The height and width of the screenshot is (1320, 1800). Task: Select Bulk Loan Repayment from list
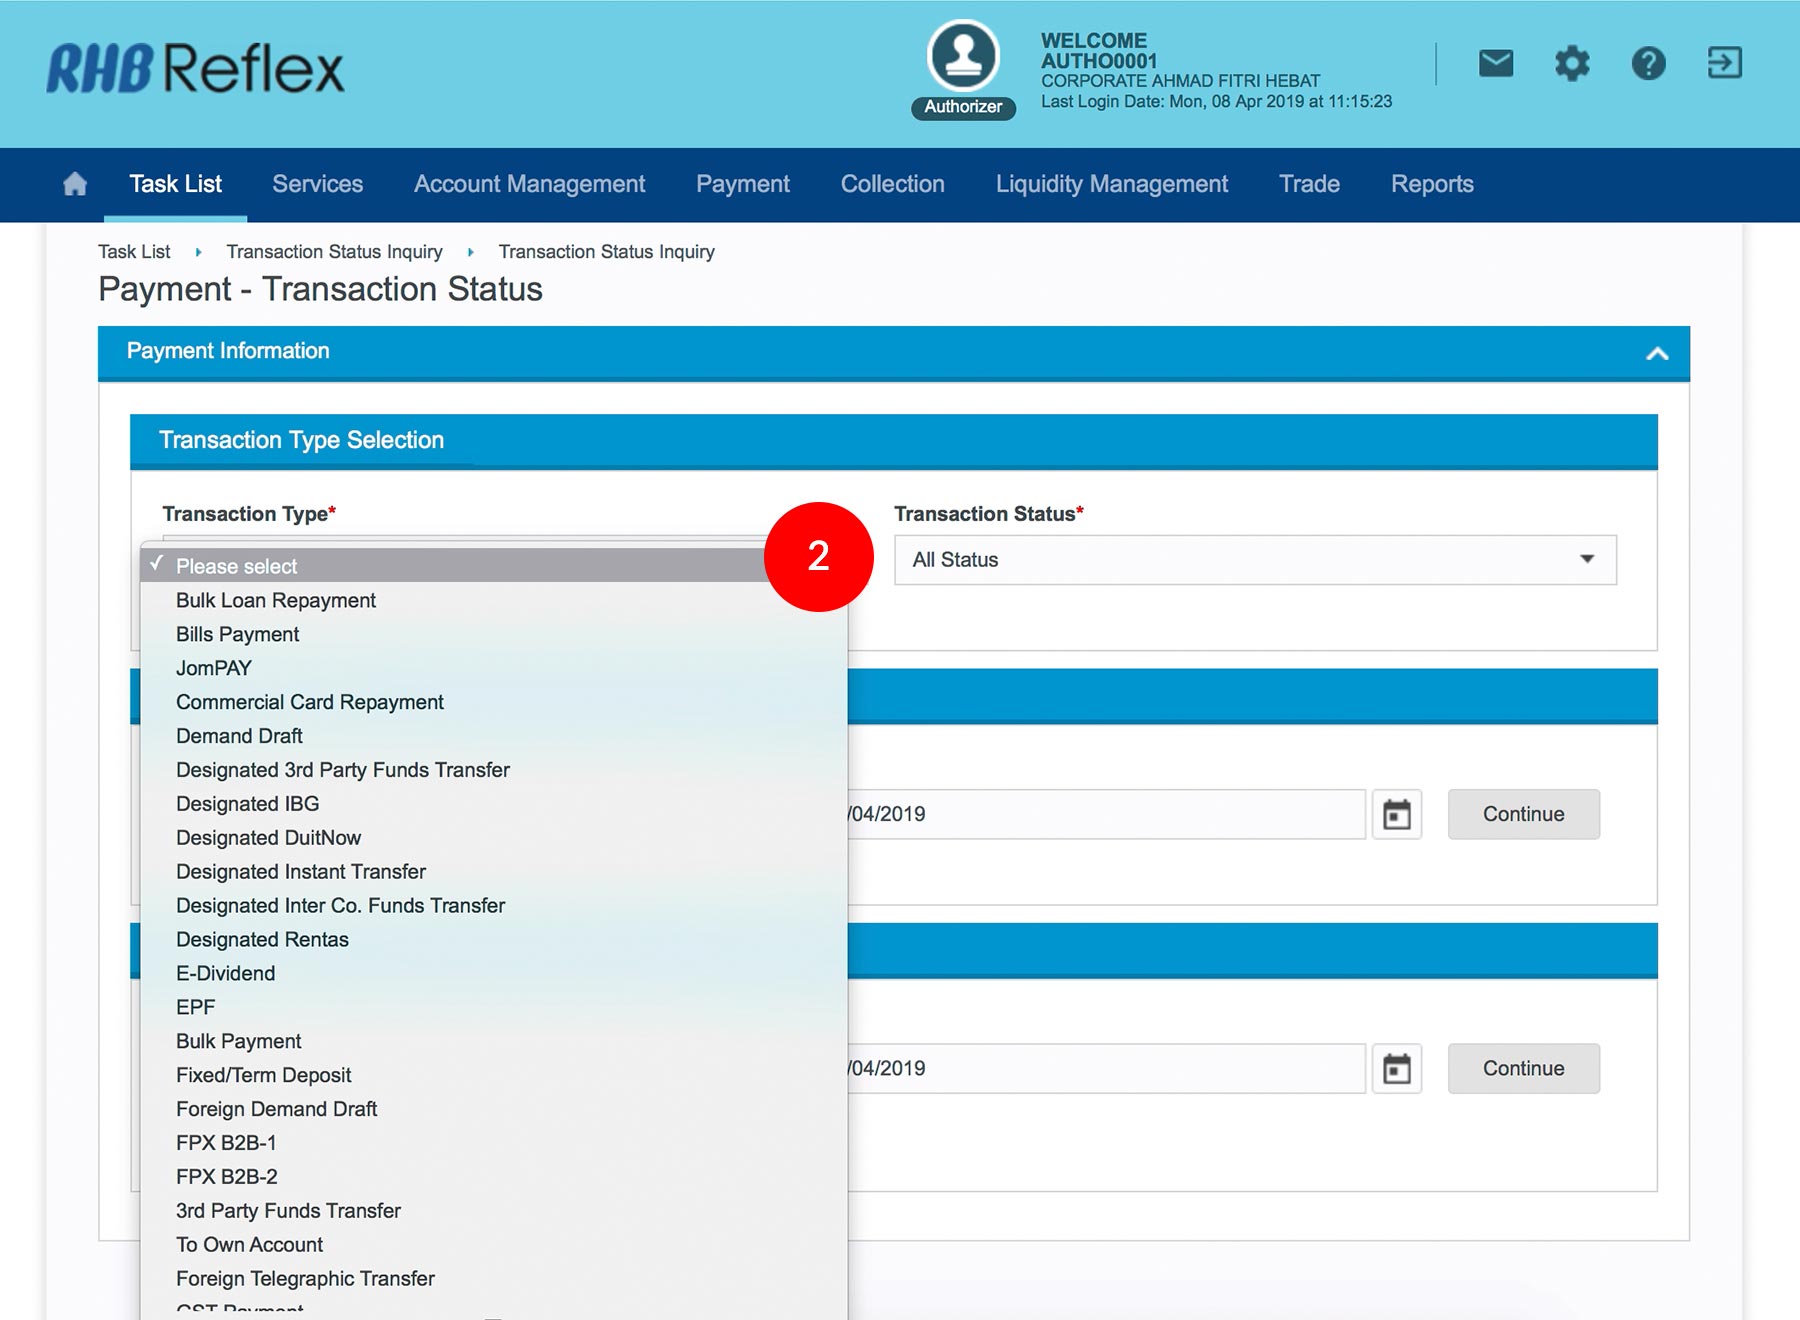pos(276,600)
